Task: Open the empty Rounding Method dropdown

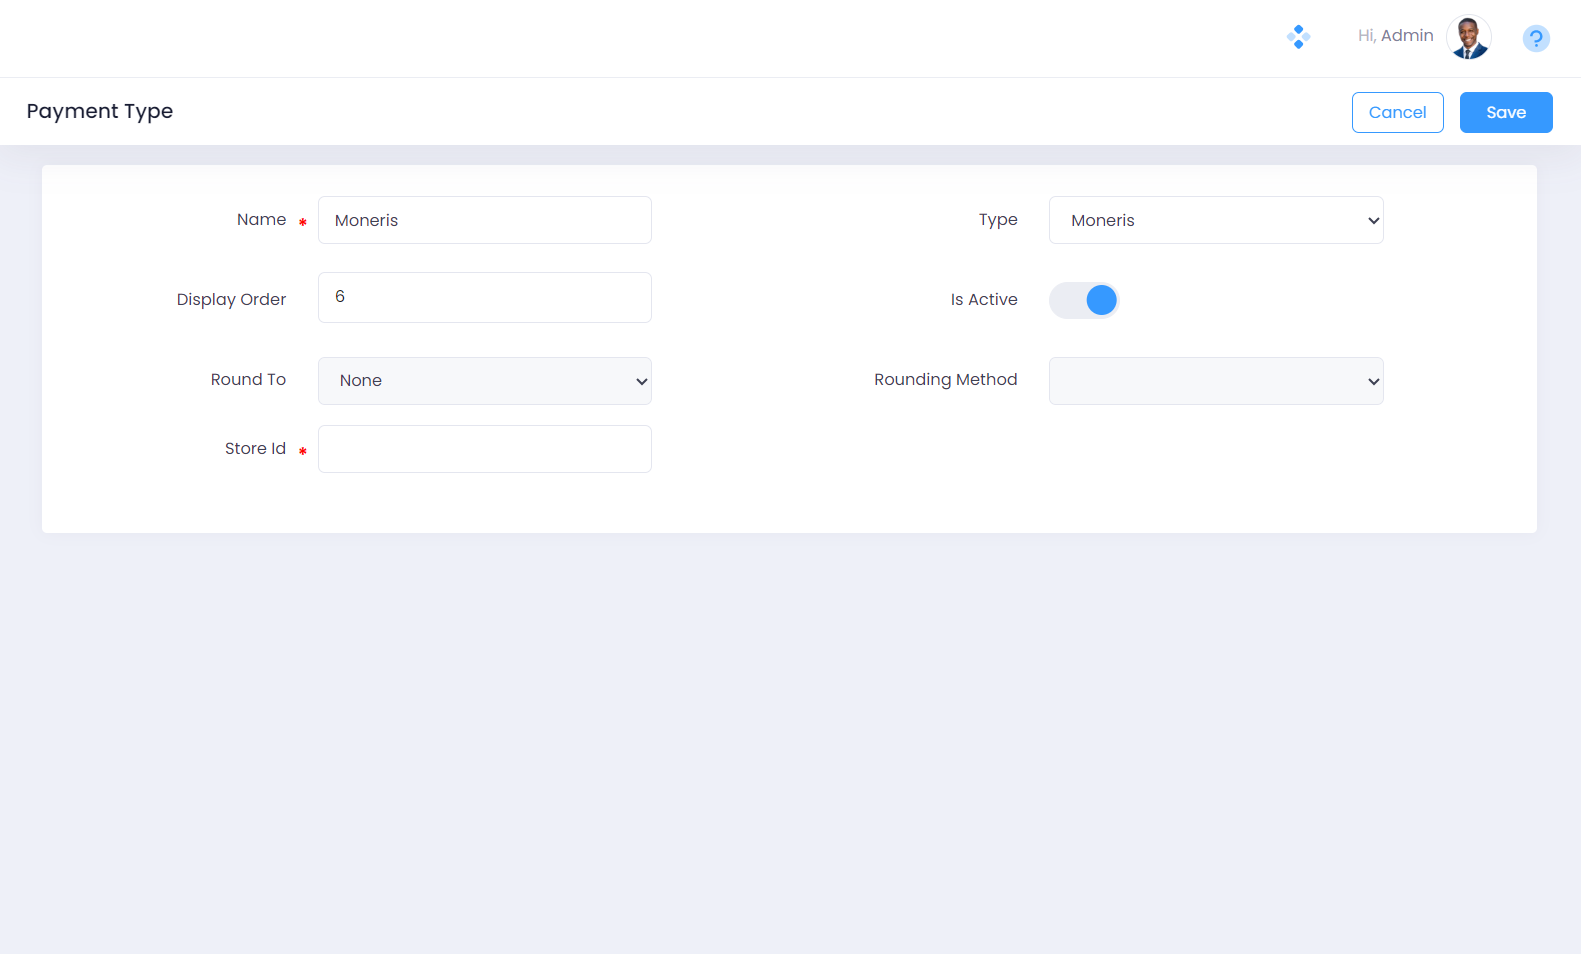Action: pos(1215,381)
